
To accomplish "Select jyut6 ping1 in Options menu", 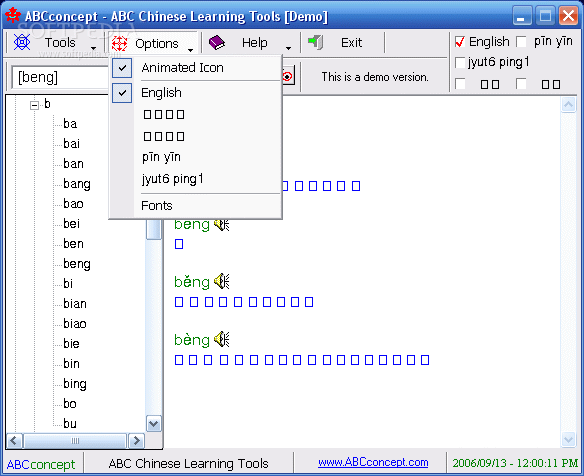I will (172, 179).
